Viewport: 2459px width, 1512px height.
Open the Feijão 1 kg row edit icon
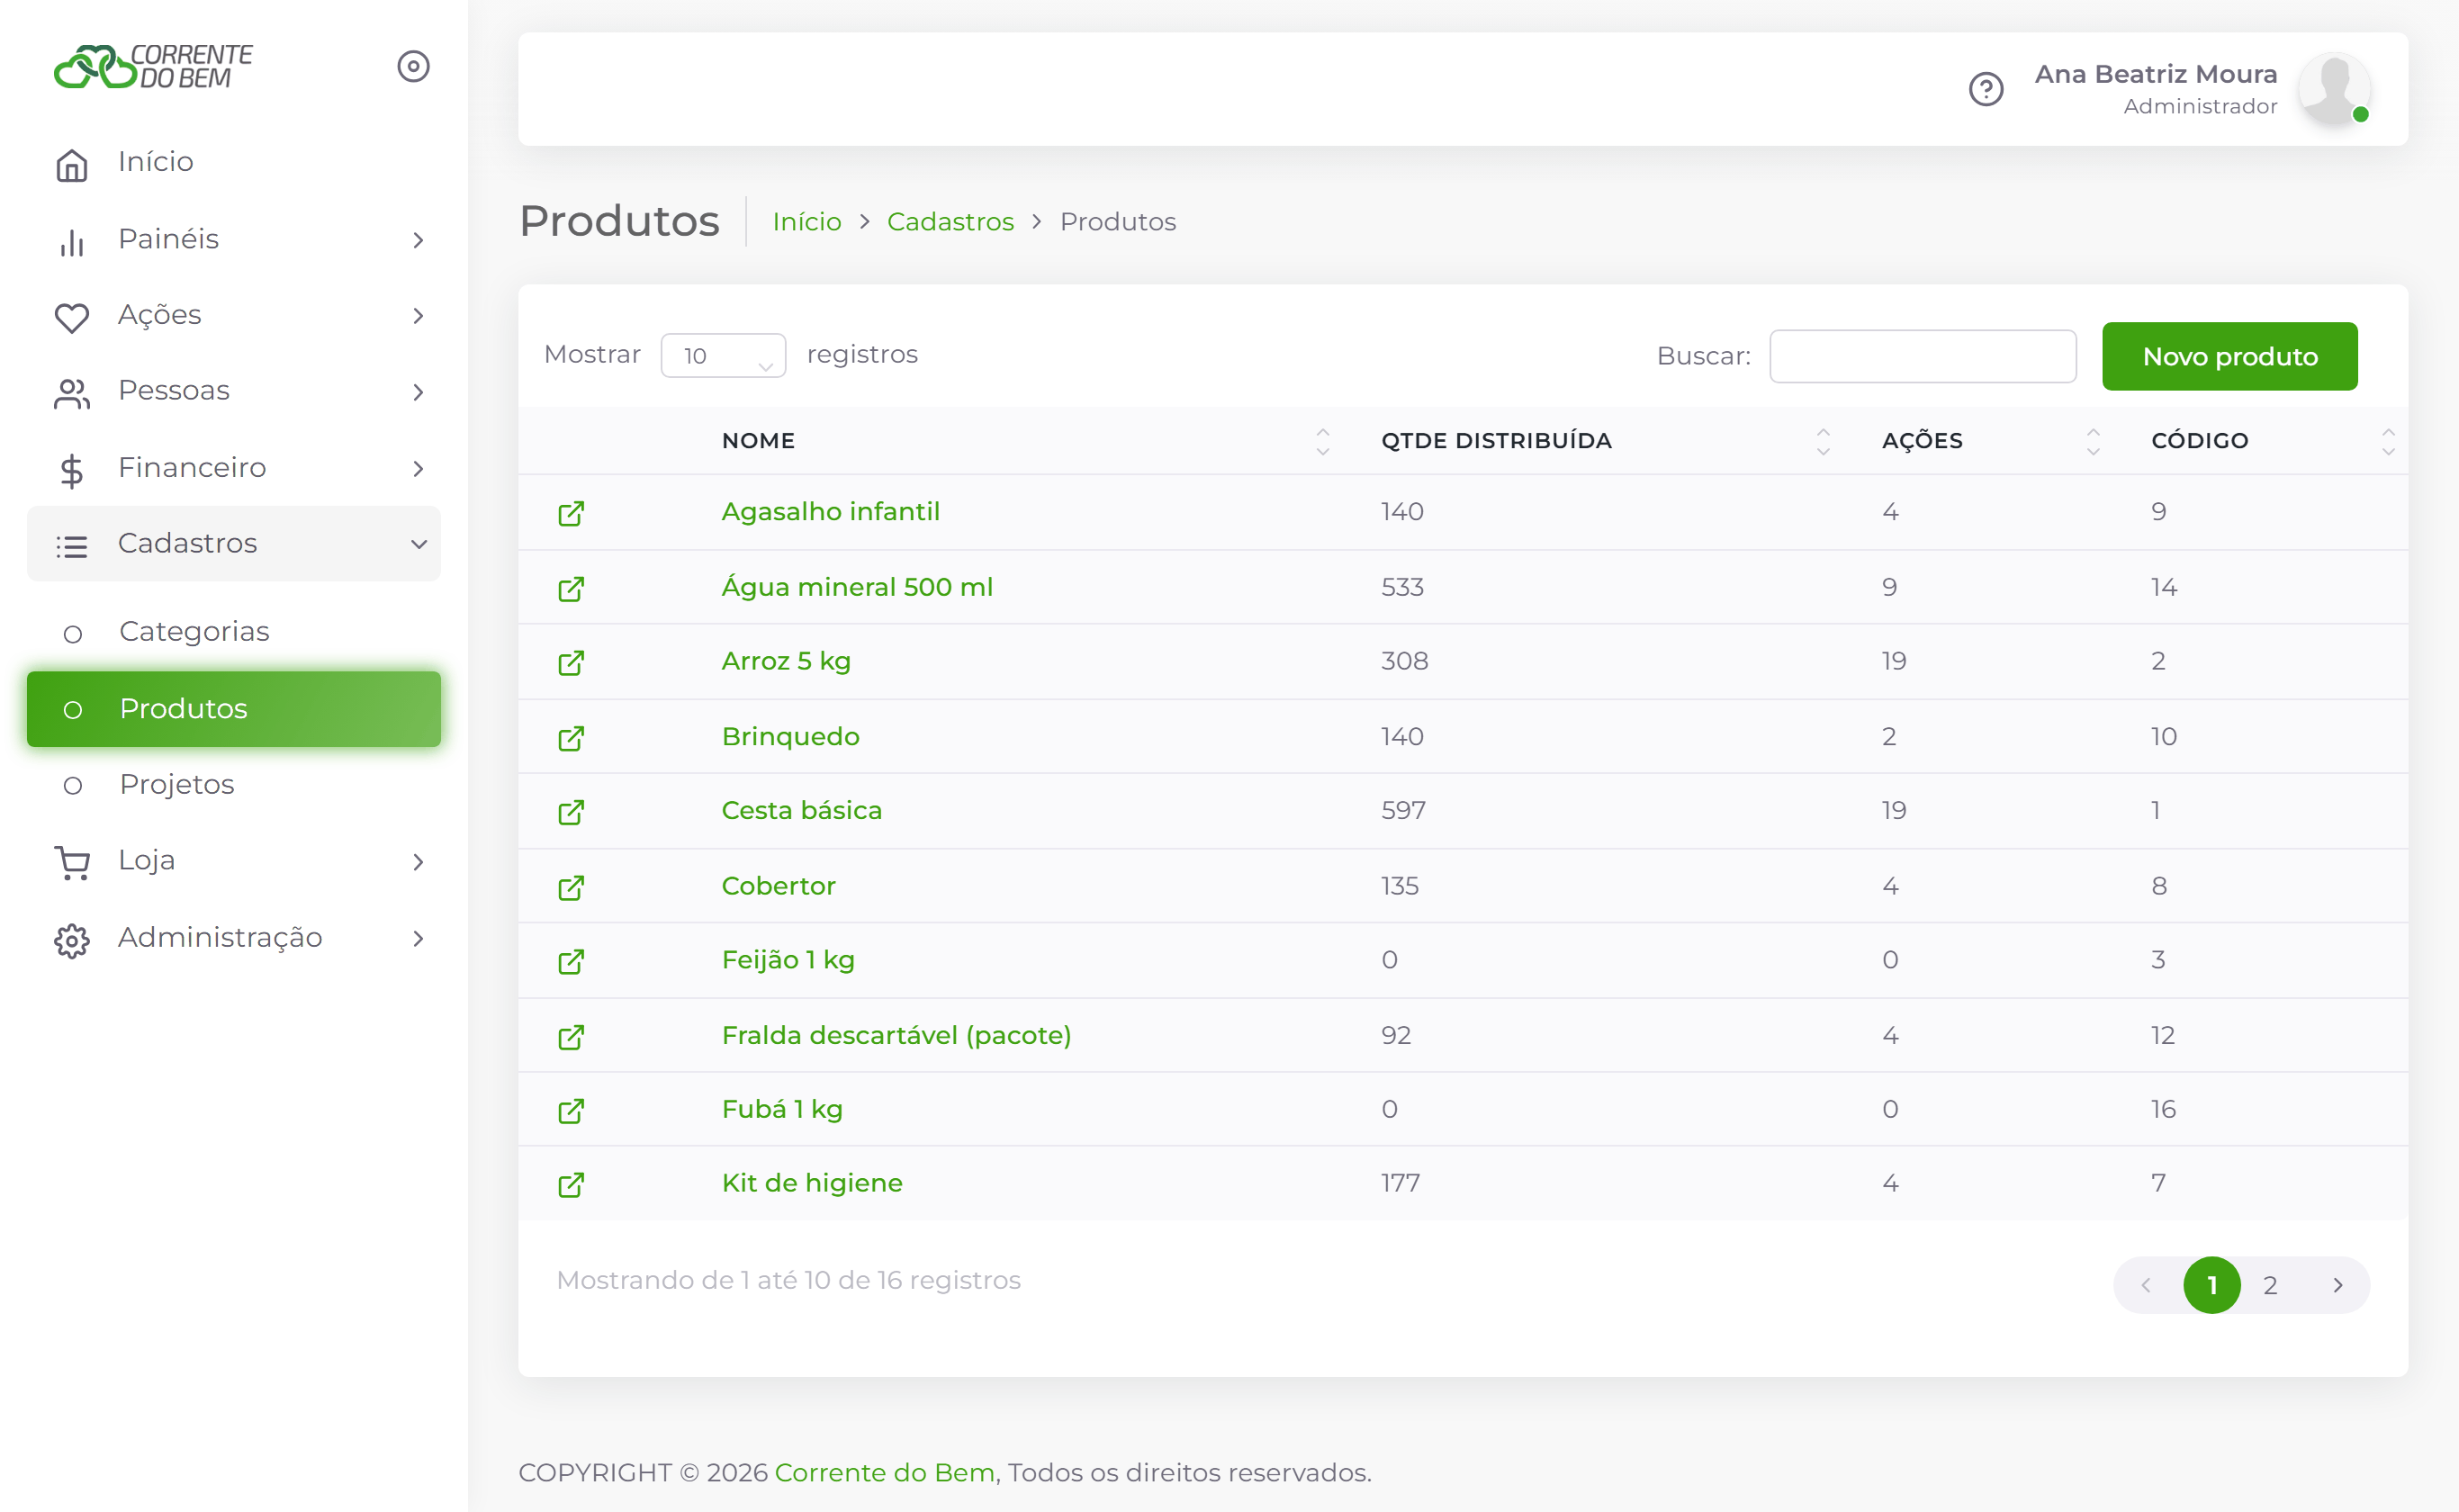571,961
